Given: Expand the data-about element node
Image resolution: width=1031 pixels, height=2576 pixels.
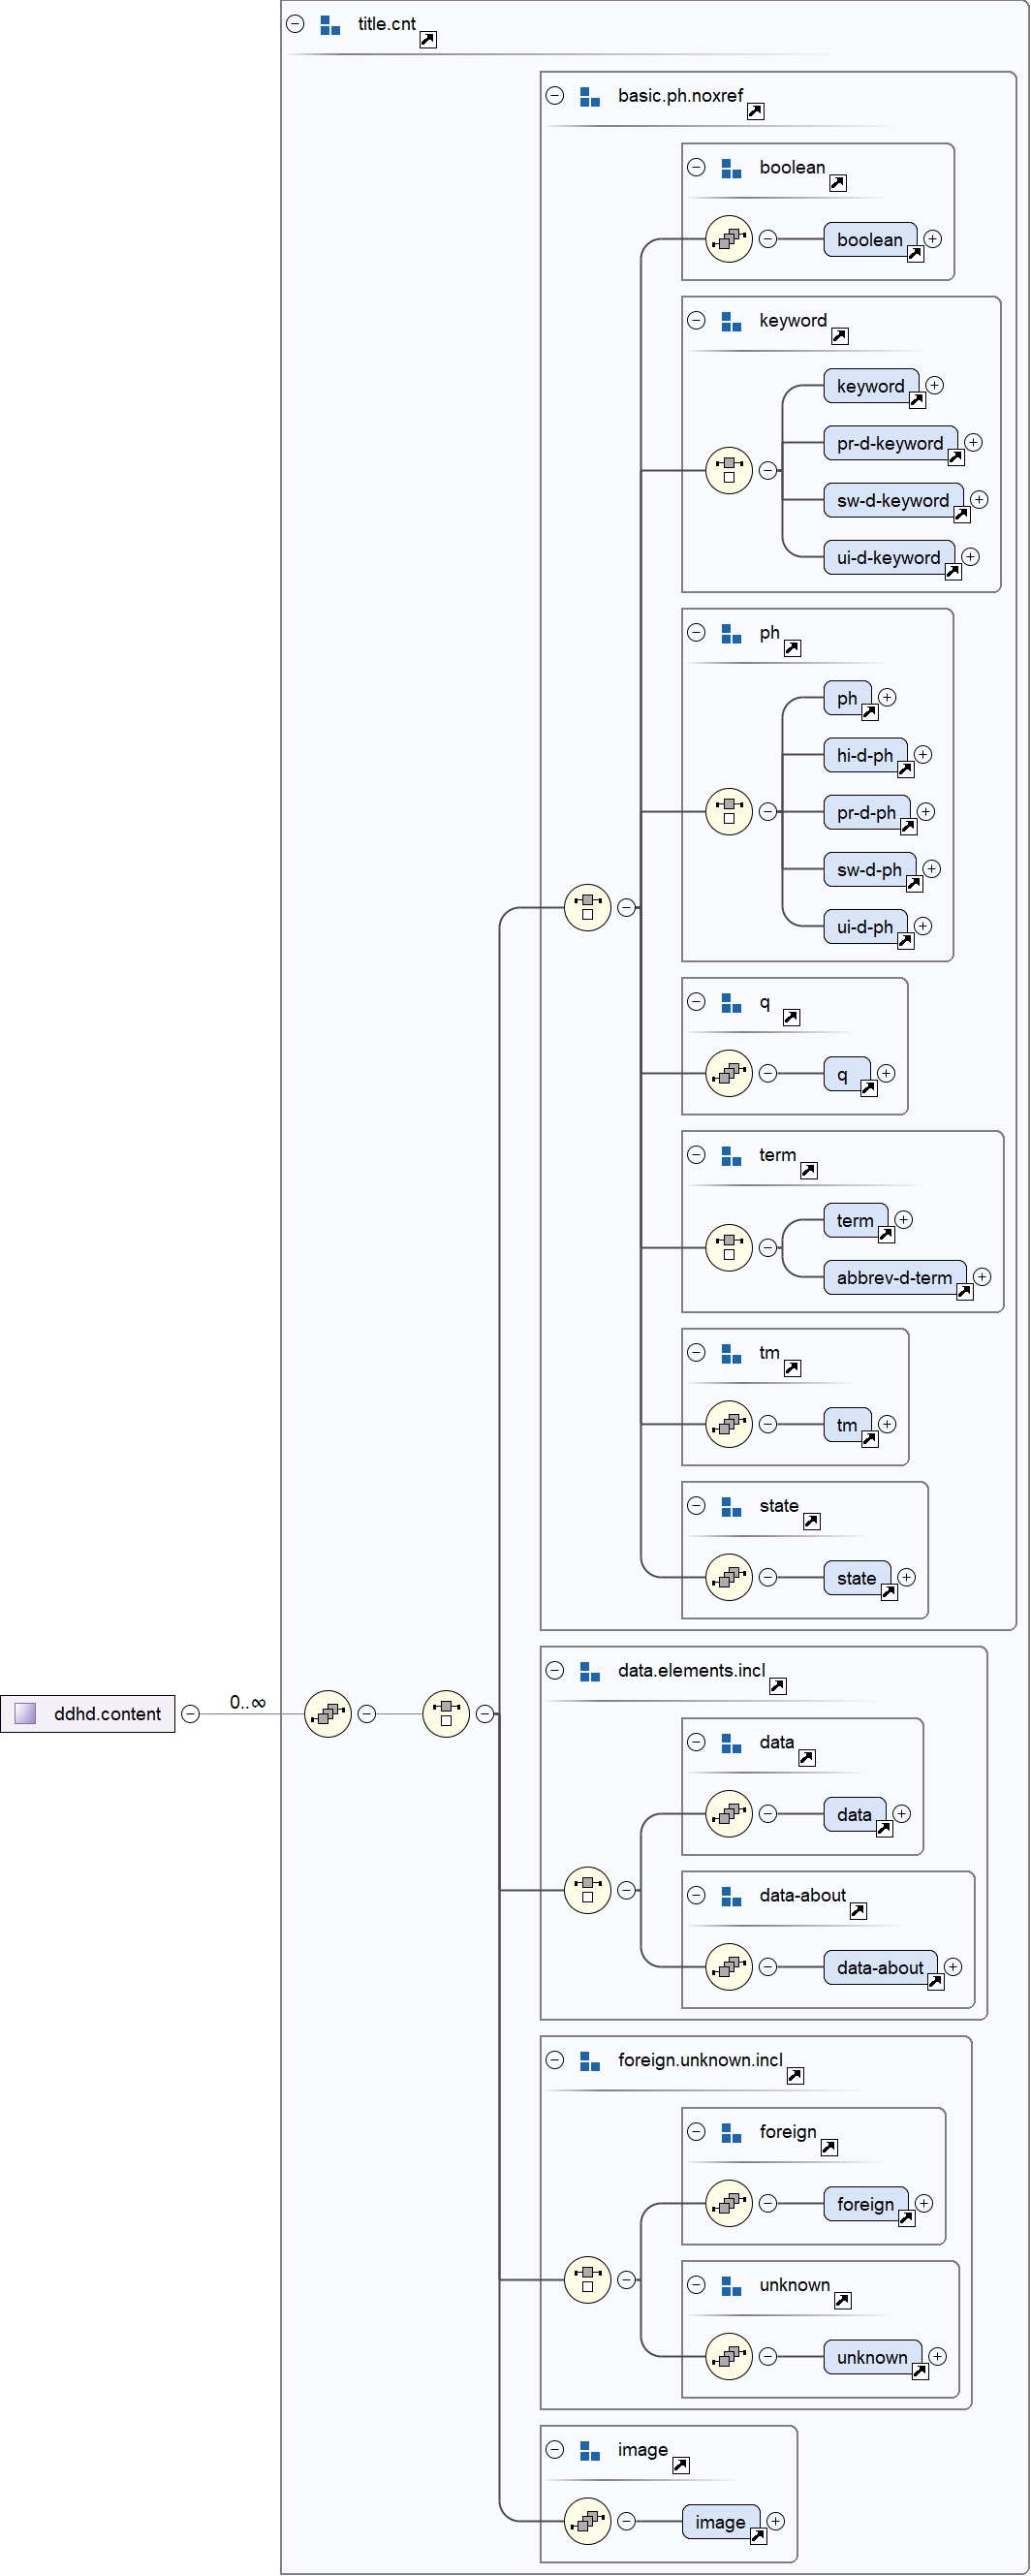Looking at the screenshot, I should (953, 1966).
